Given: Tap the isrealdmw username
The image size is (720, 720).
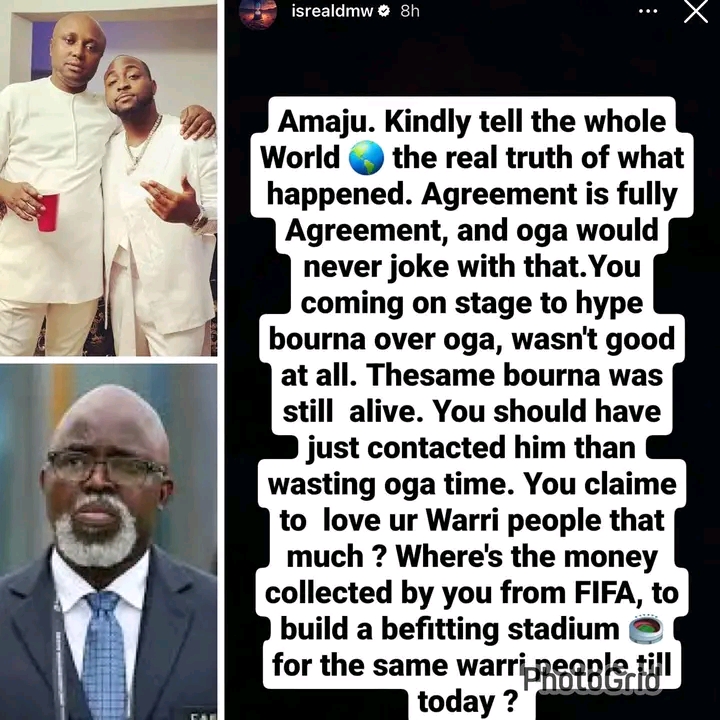Looking at the screenshot, I should (332, 11).
